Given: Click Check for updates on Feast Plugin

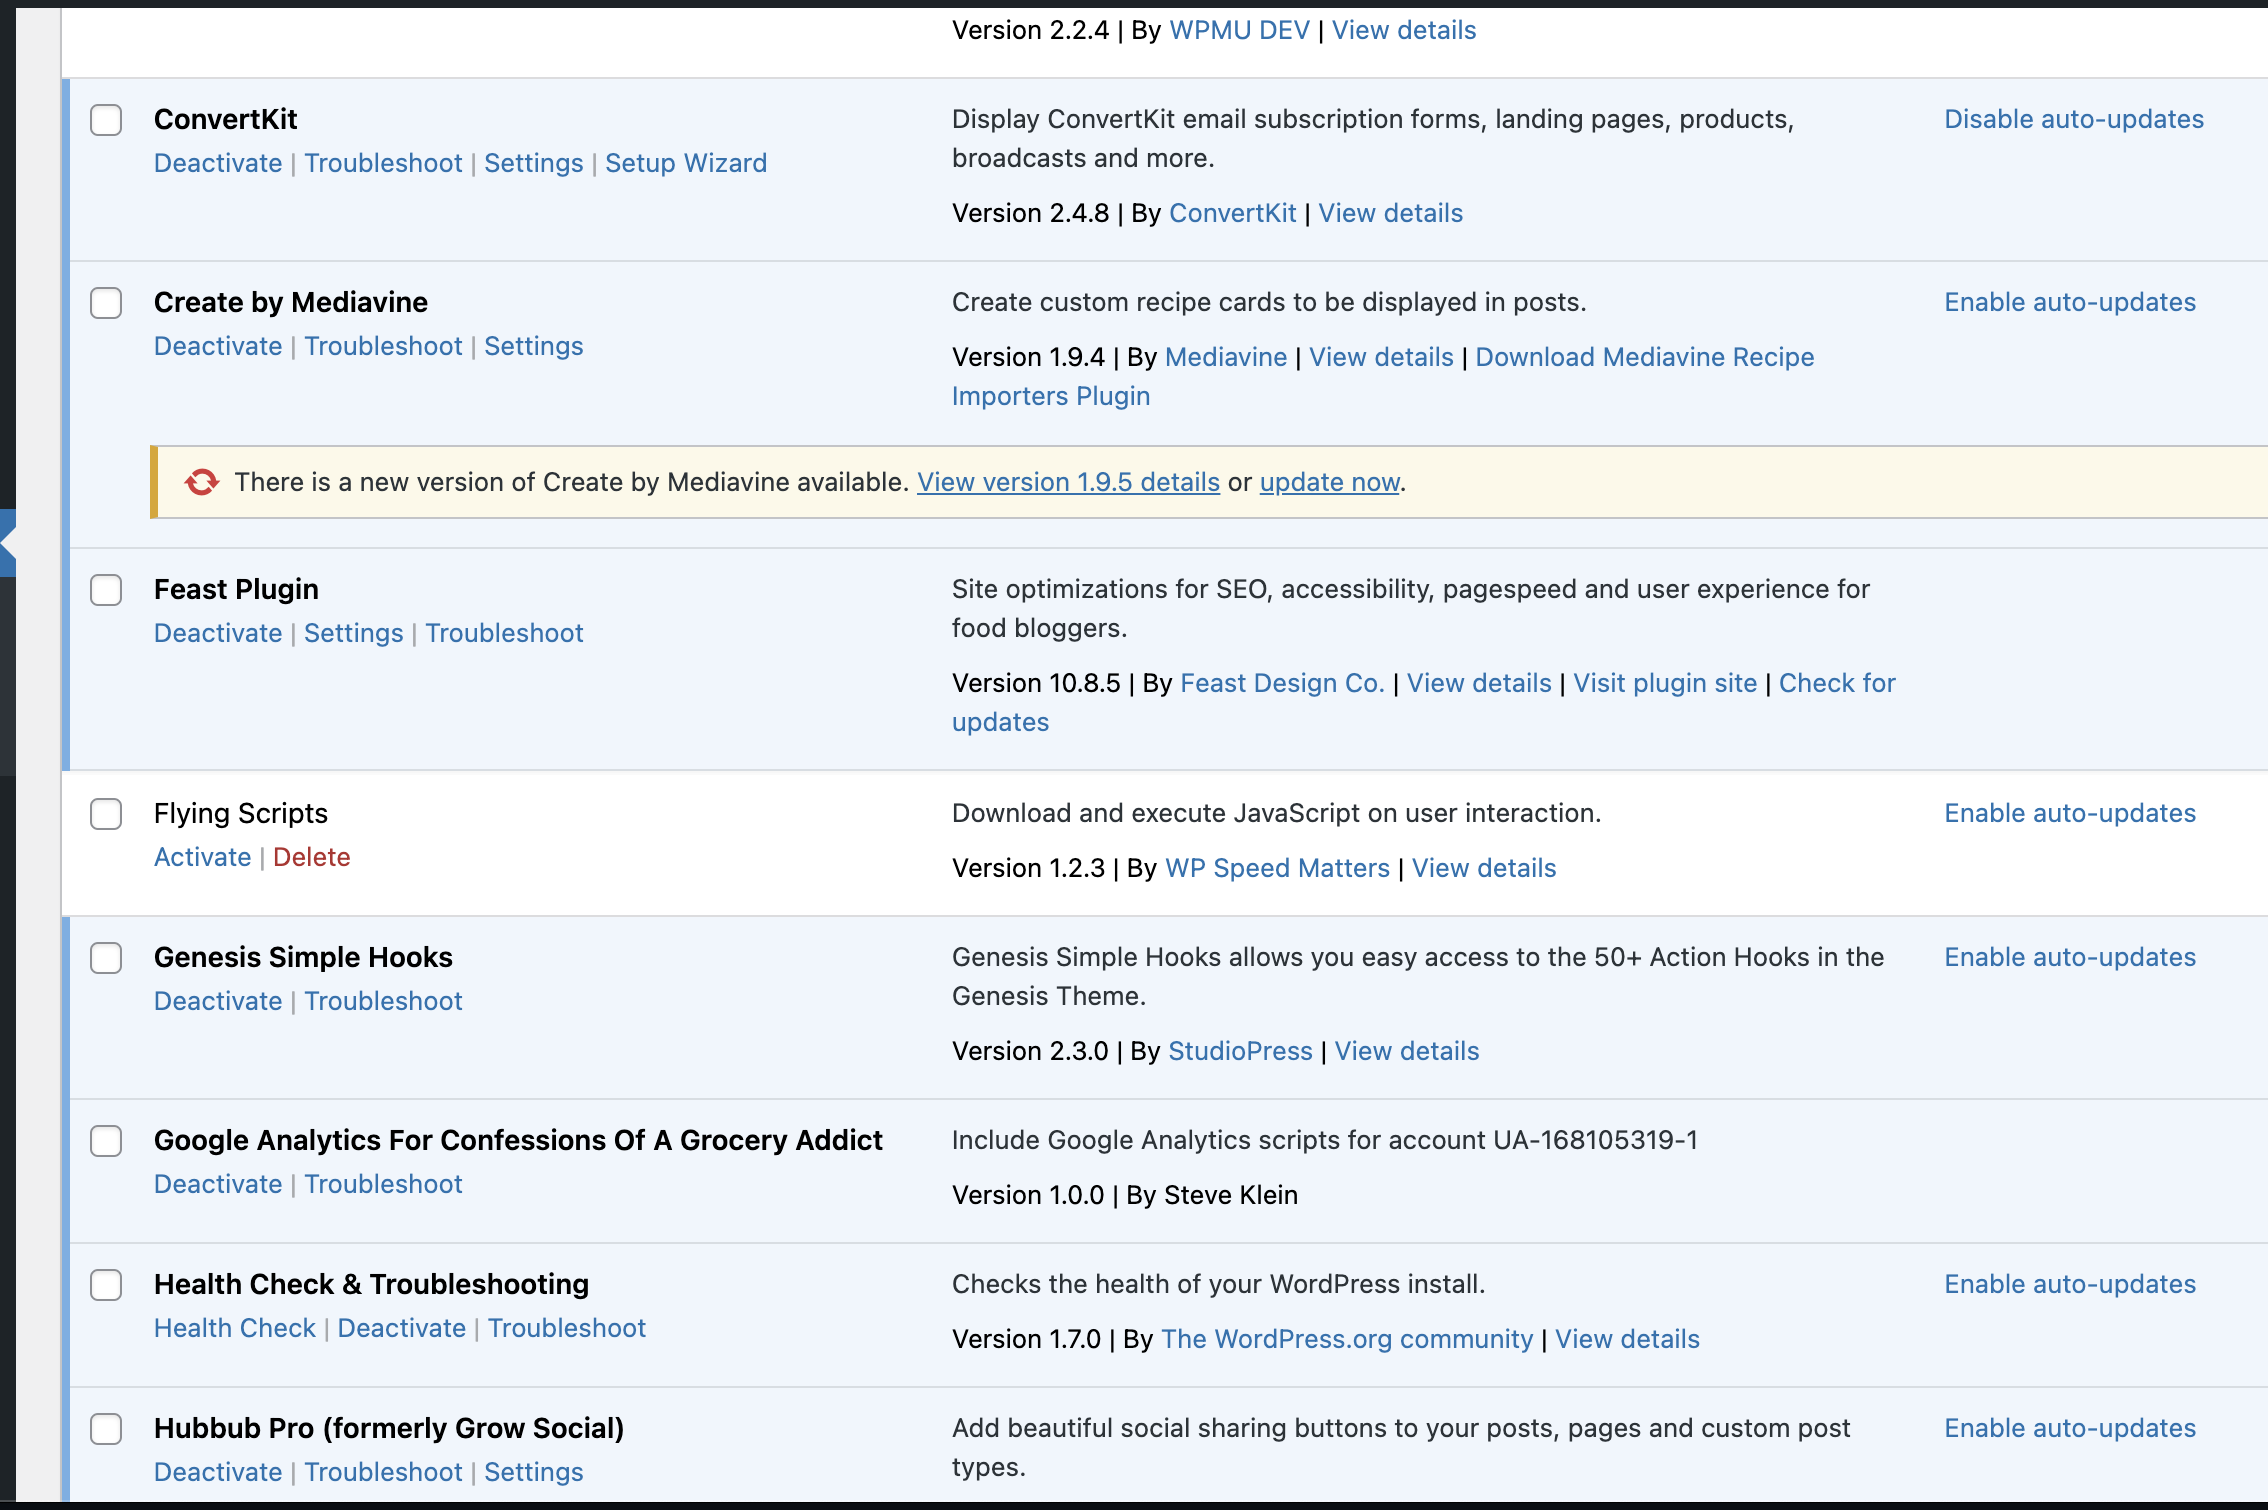Looking at the screenshot, I should point(1836,683).
